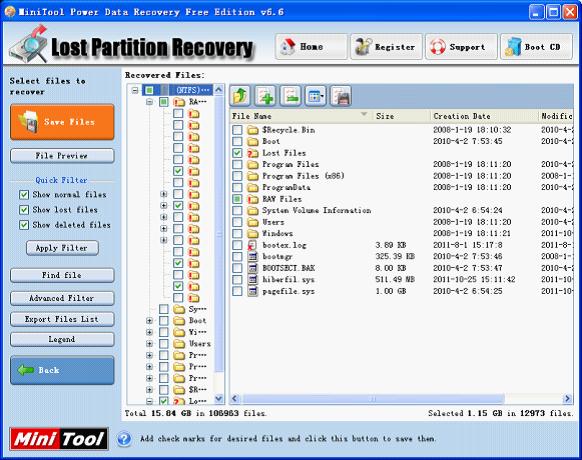The width and height of the screenshot is (582, 460).
Task: Collapse the Lo... tree node
Action: [x=150, y=401]
